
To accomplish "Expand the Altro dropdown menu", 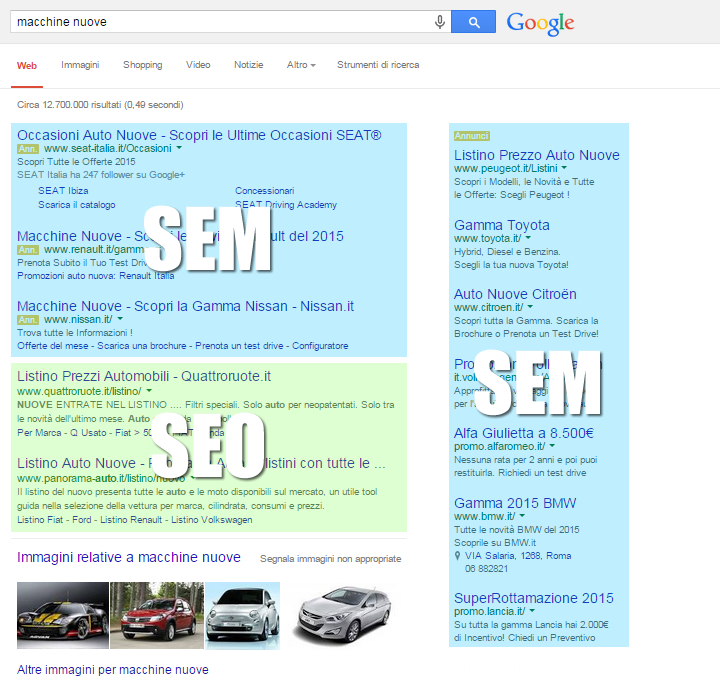I will click(x=301, y=65).
